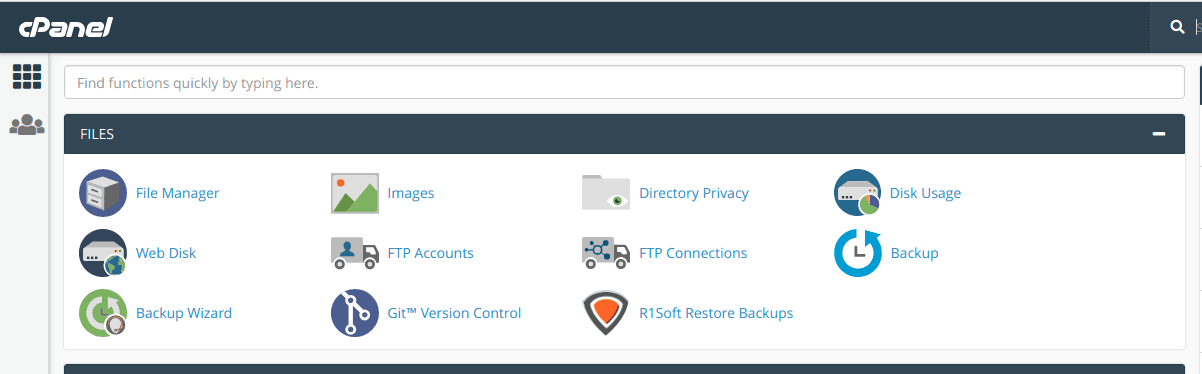Viewport: 1202px width, 374px height.
Task: Open the FTP Connections truck icon
Action: [606, 253]
